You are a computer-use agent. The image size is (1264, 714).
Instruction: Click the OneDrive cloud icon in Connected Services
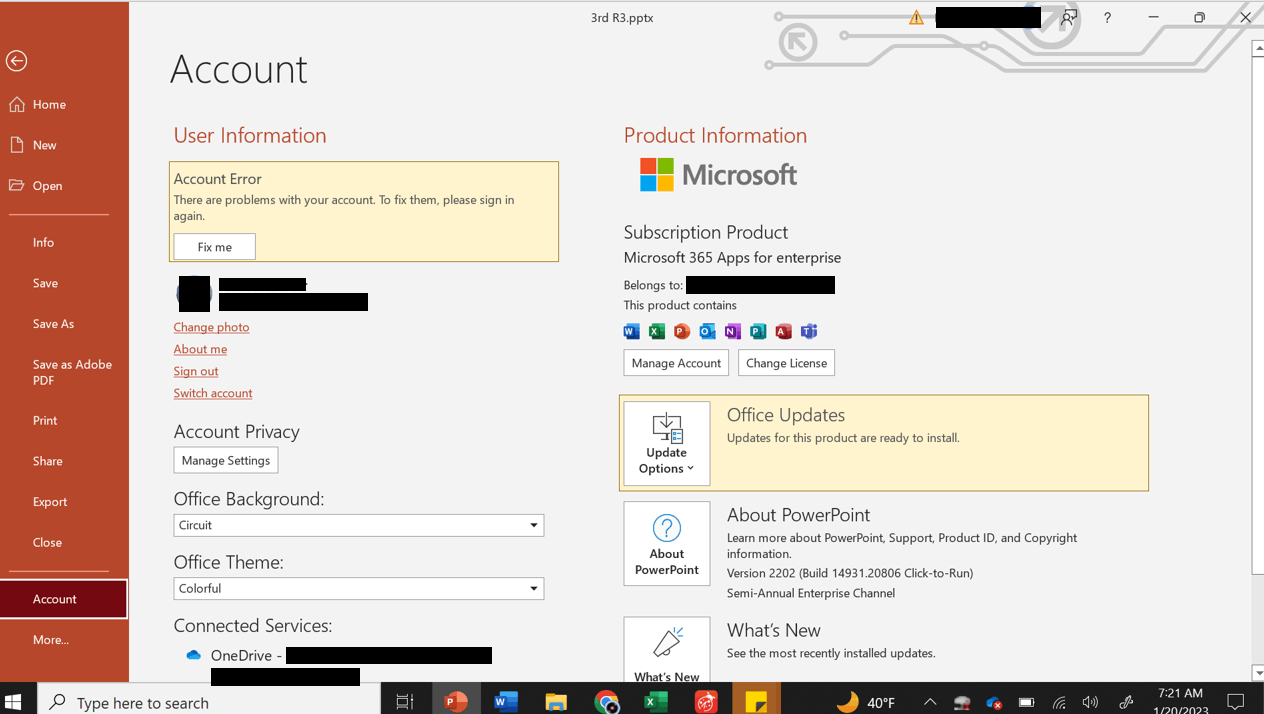click(193, 655)
